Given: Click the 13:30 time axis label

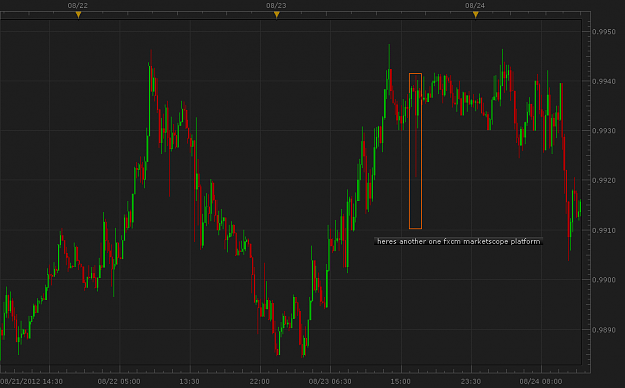Looking at the screenshot, I should tap(189, 382).
